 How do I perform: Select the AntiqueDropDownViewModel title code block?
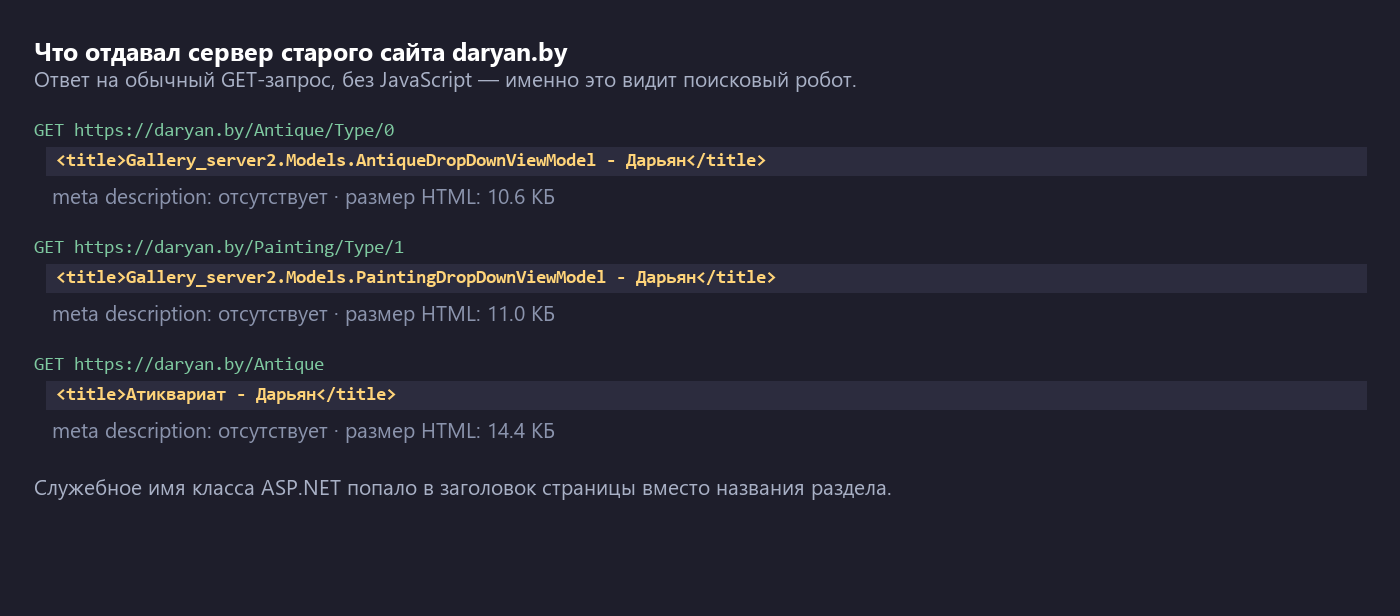point(706,161)
